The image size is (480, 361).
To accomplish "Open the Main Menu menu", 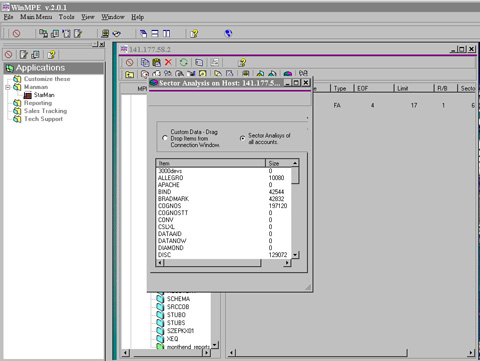I will pyautogui.click(x=36, y=17).
